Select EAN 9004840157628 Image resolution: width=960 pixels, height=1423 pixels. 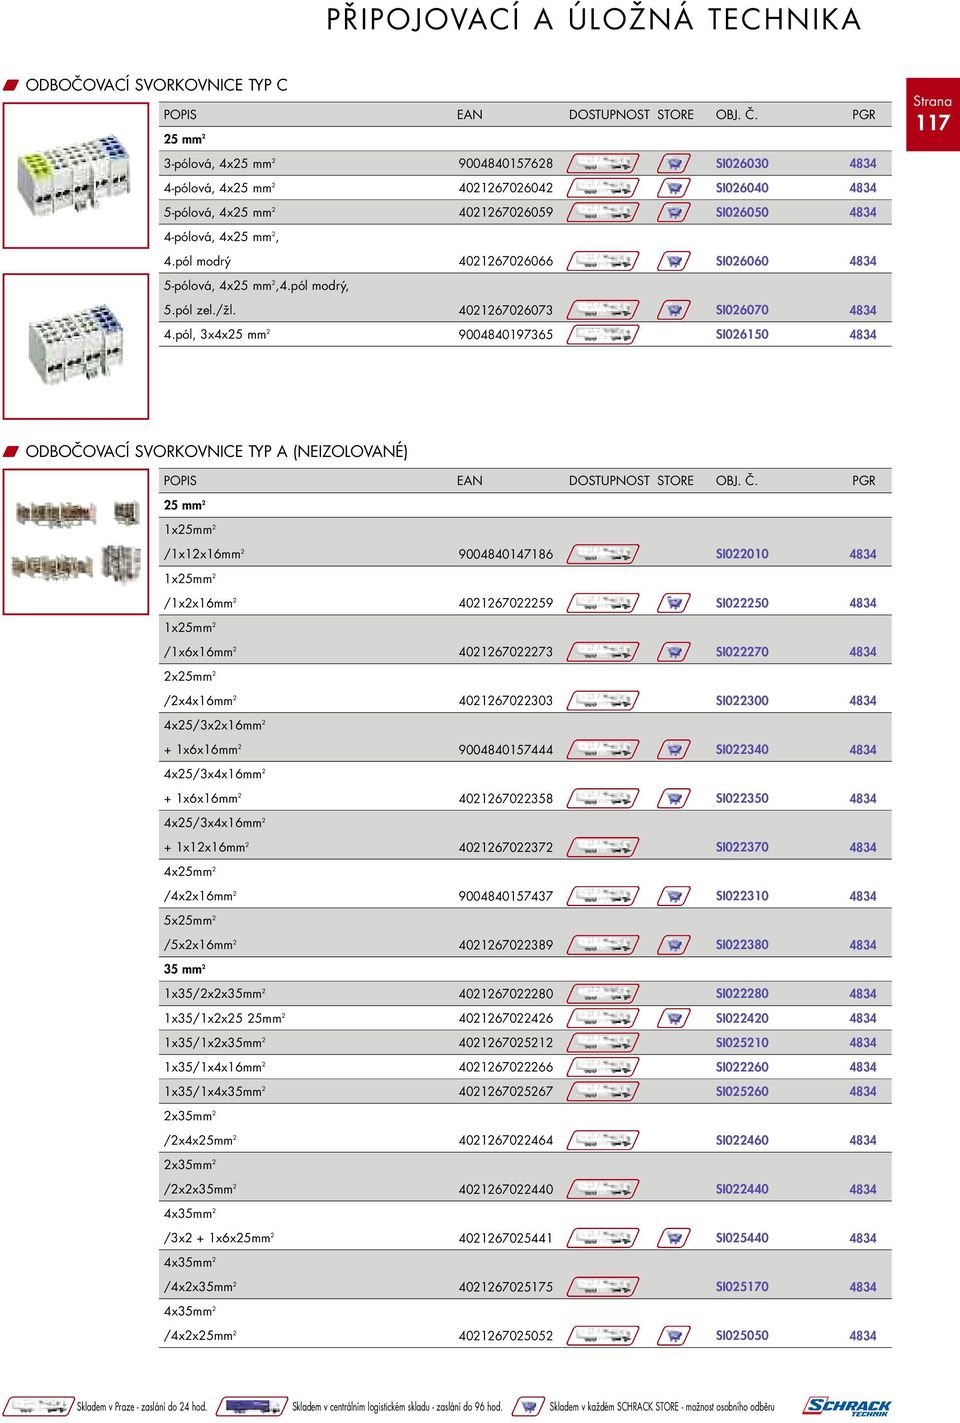pos(505,163)
